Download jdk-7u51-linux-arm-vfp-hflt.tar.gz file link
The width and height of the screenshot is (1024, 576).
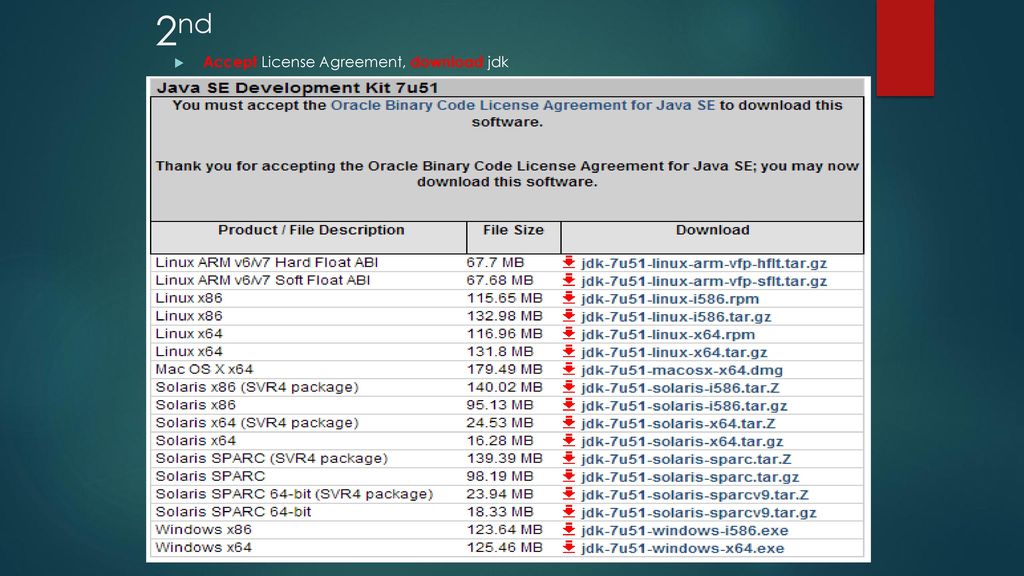click(704, 263)
